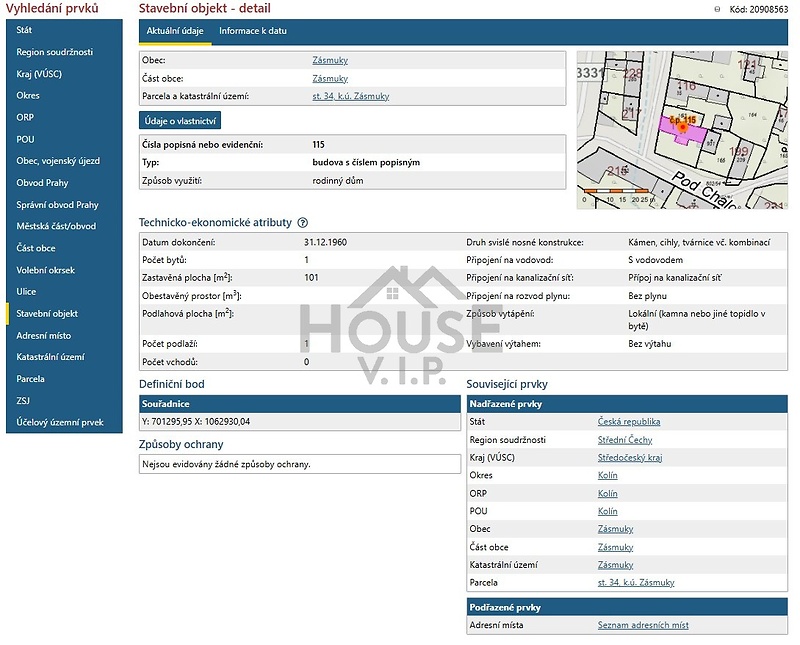800x645 pixels.
Task: Follow the Česká republika link
Action: [x=628, y=422]
